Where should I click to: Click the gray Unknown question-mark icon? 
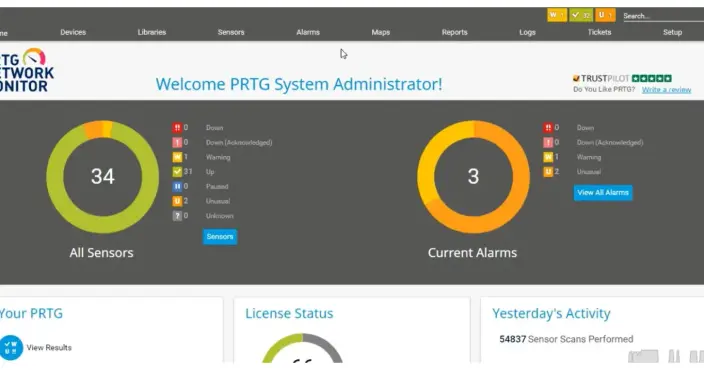[x=177, y=216]
